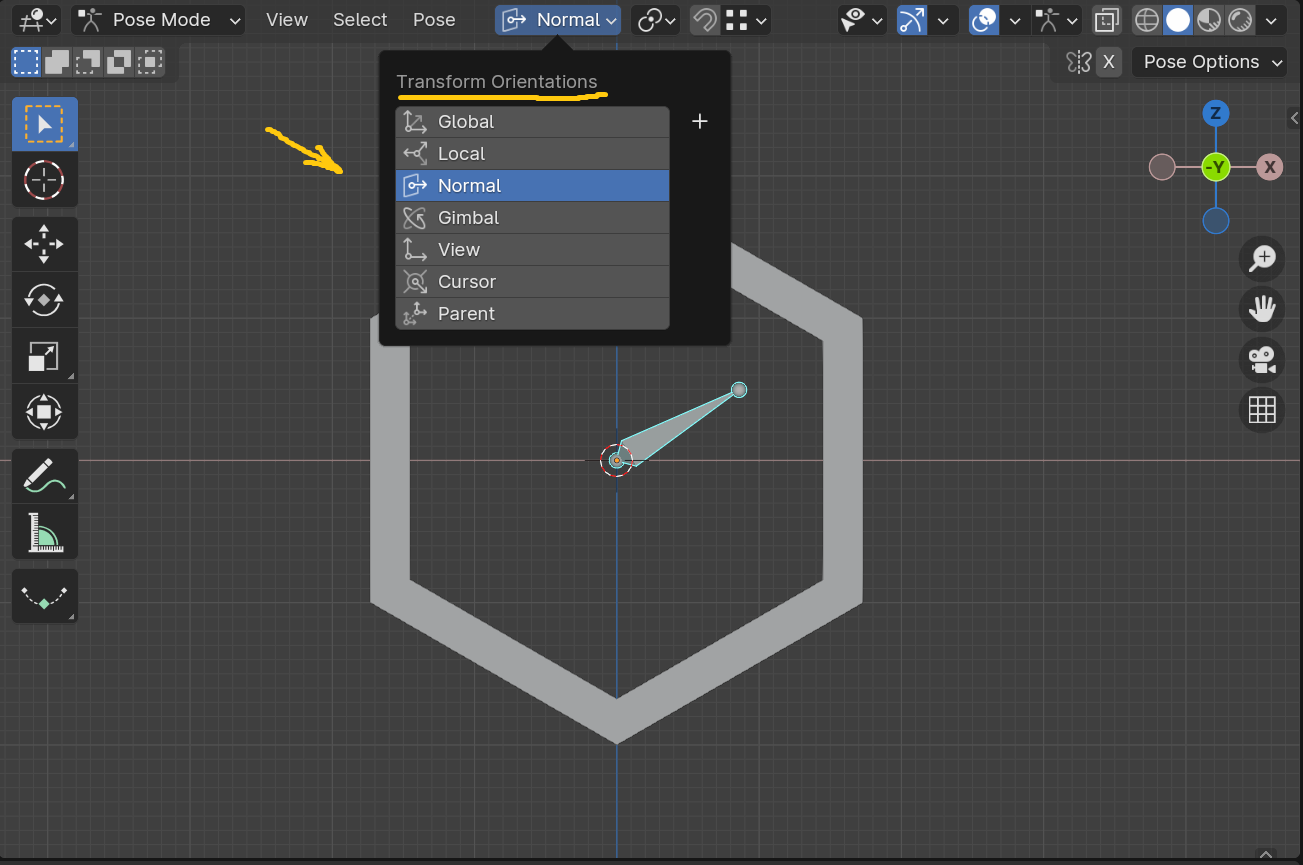Expand the gizmo settings dropdown arrow
1303x865 pixels.
click(942, 20)
